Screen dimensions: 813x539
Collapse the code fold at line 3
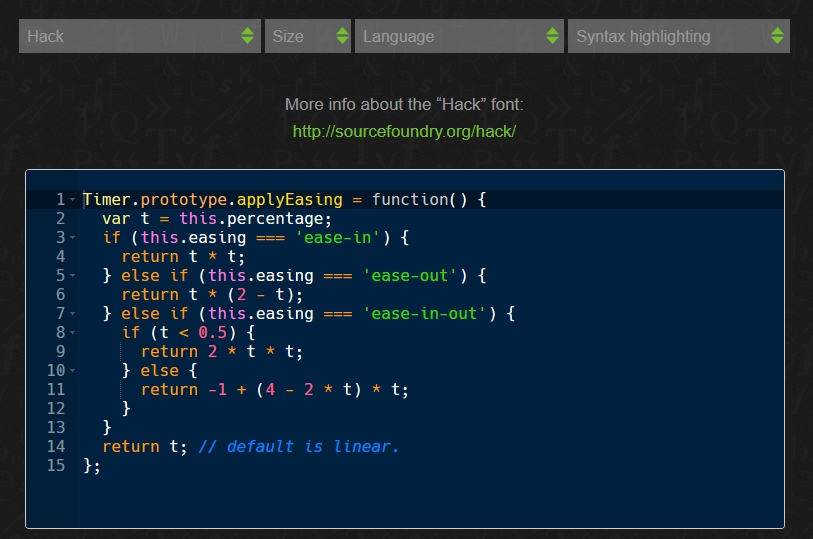pos(73,237)
